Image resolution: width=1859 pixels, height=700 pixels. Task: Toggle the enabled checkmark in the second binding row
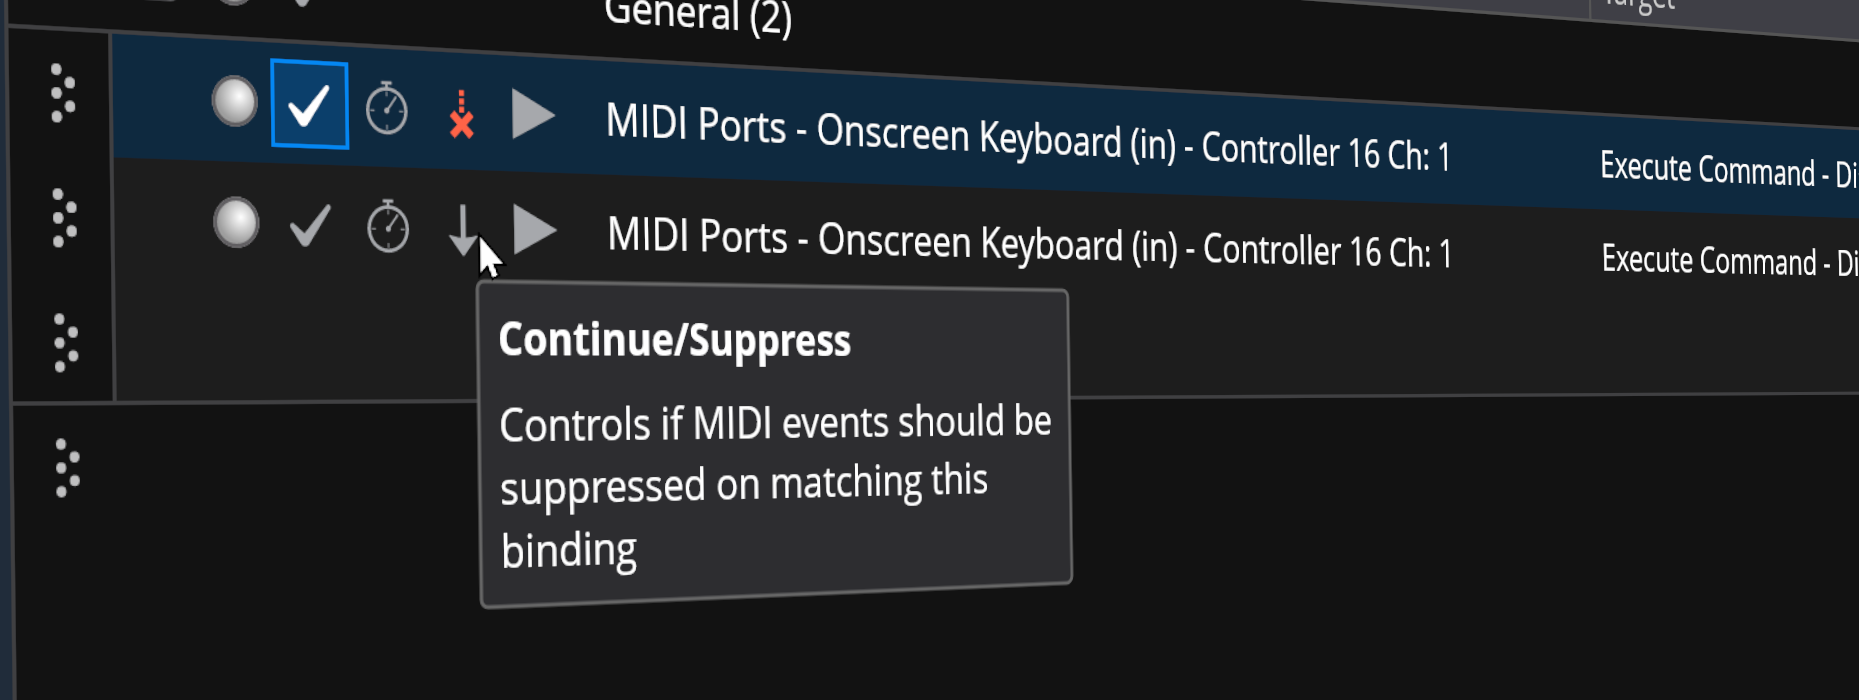pos(310,226)
